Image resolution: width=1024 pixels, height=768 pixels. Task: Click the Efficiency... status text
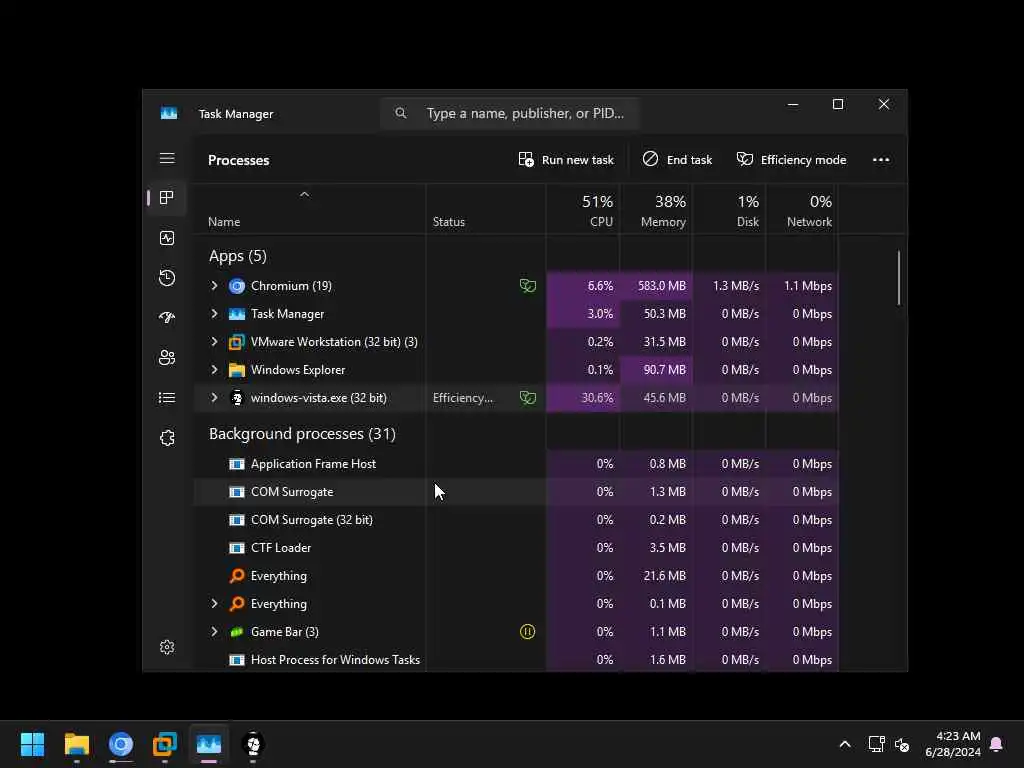(x=462, y=398)
